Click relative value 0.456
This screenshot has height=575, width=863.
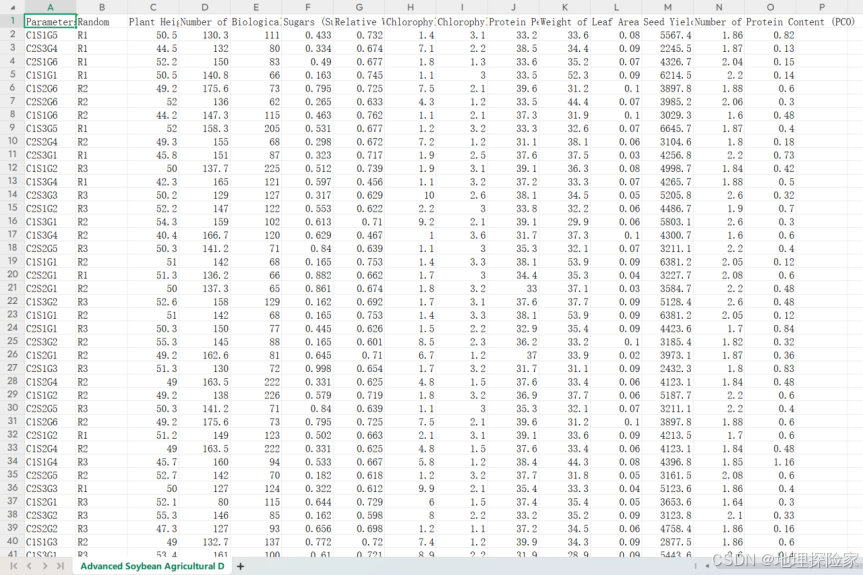pyautogui.click(x=359, y=182)
